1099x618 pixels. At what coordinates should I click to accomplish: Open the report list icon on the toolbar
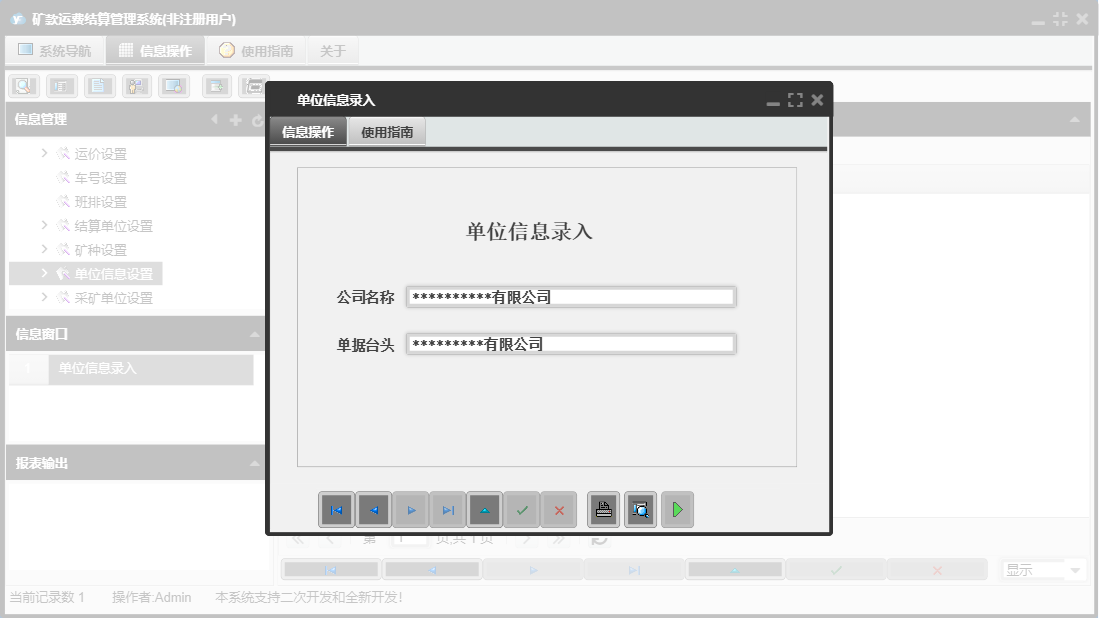[x=62, y=86]
